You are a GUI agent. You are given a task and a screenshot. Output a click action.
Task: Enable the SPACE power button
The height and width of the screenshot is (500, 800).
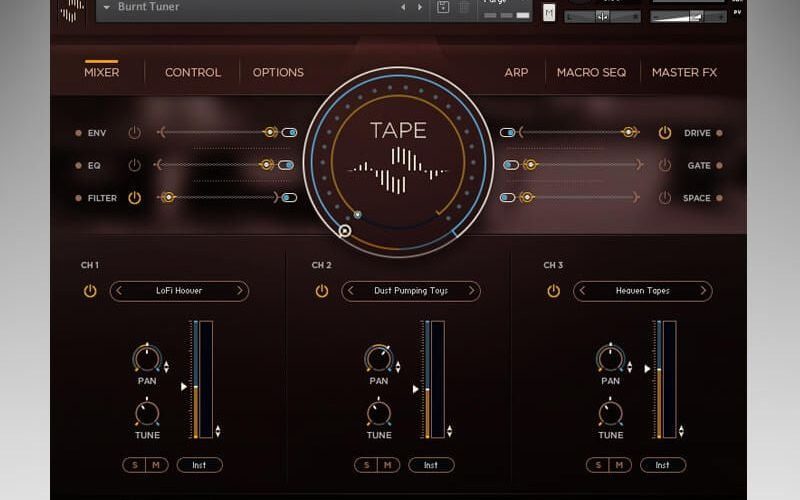pos(664,198)
